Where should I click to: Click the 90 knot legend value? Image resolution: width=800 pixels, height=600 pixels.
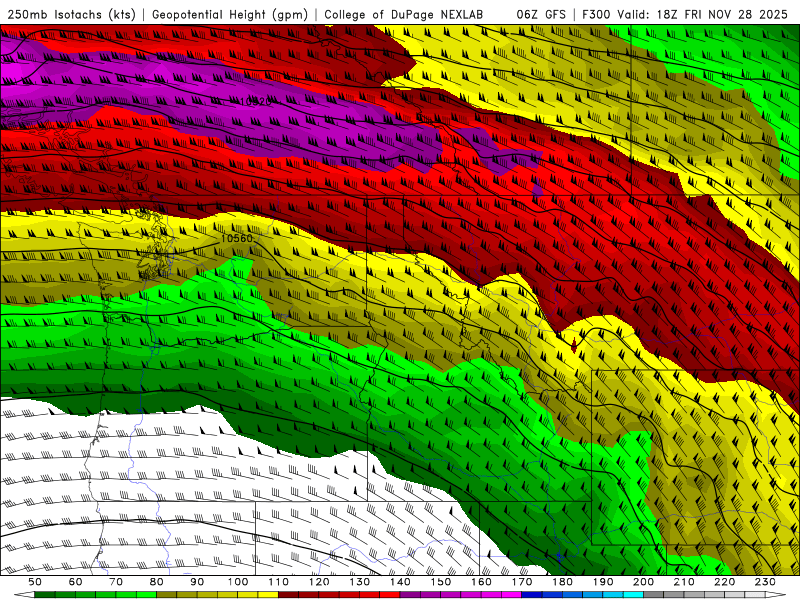pyautogui.click(x=197, y=582)
